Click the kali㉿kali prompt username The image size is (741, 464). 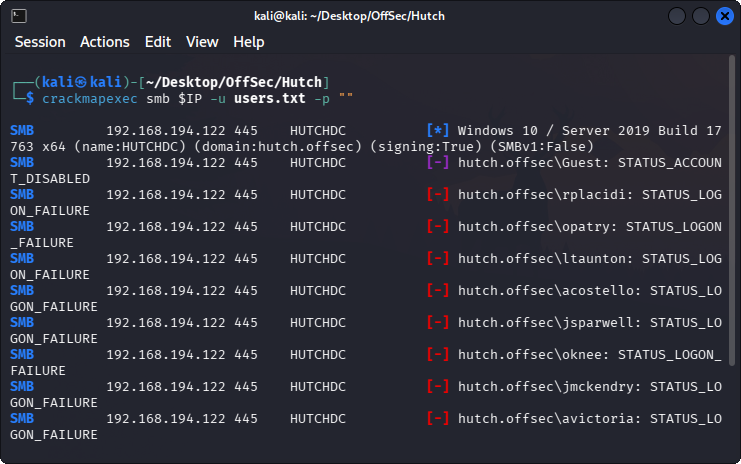pyautogui.click(x=82, y=82)
